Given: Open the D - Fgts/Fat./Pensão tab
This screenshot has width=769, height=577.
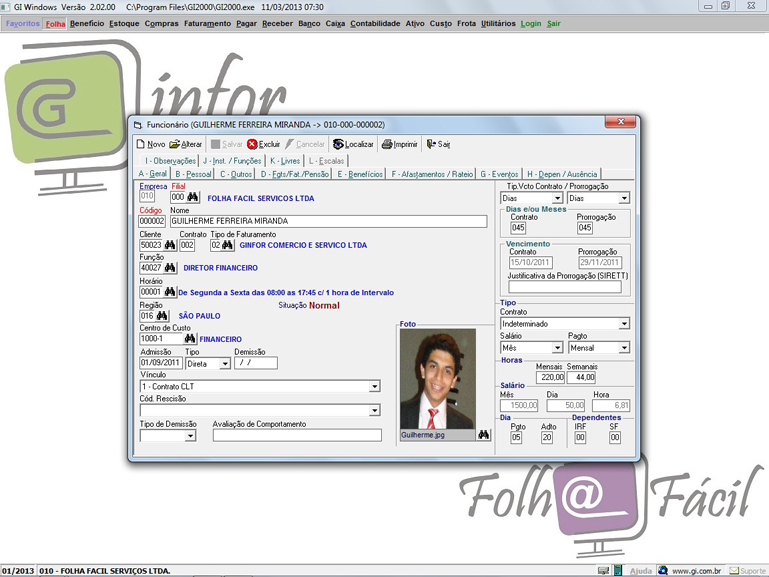Looking at the screenshot, I should [295, 174].
